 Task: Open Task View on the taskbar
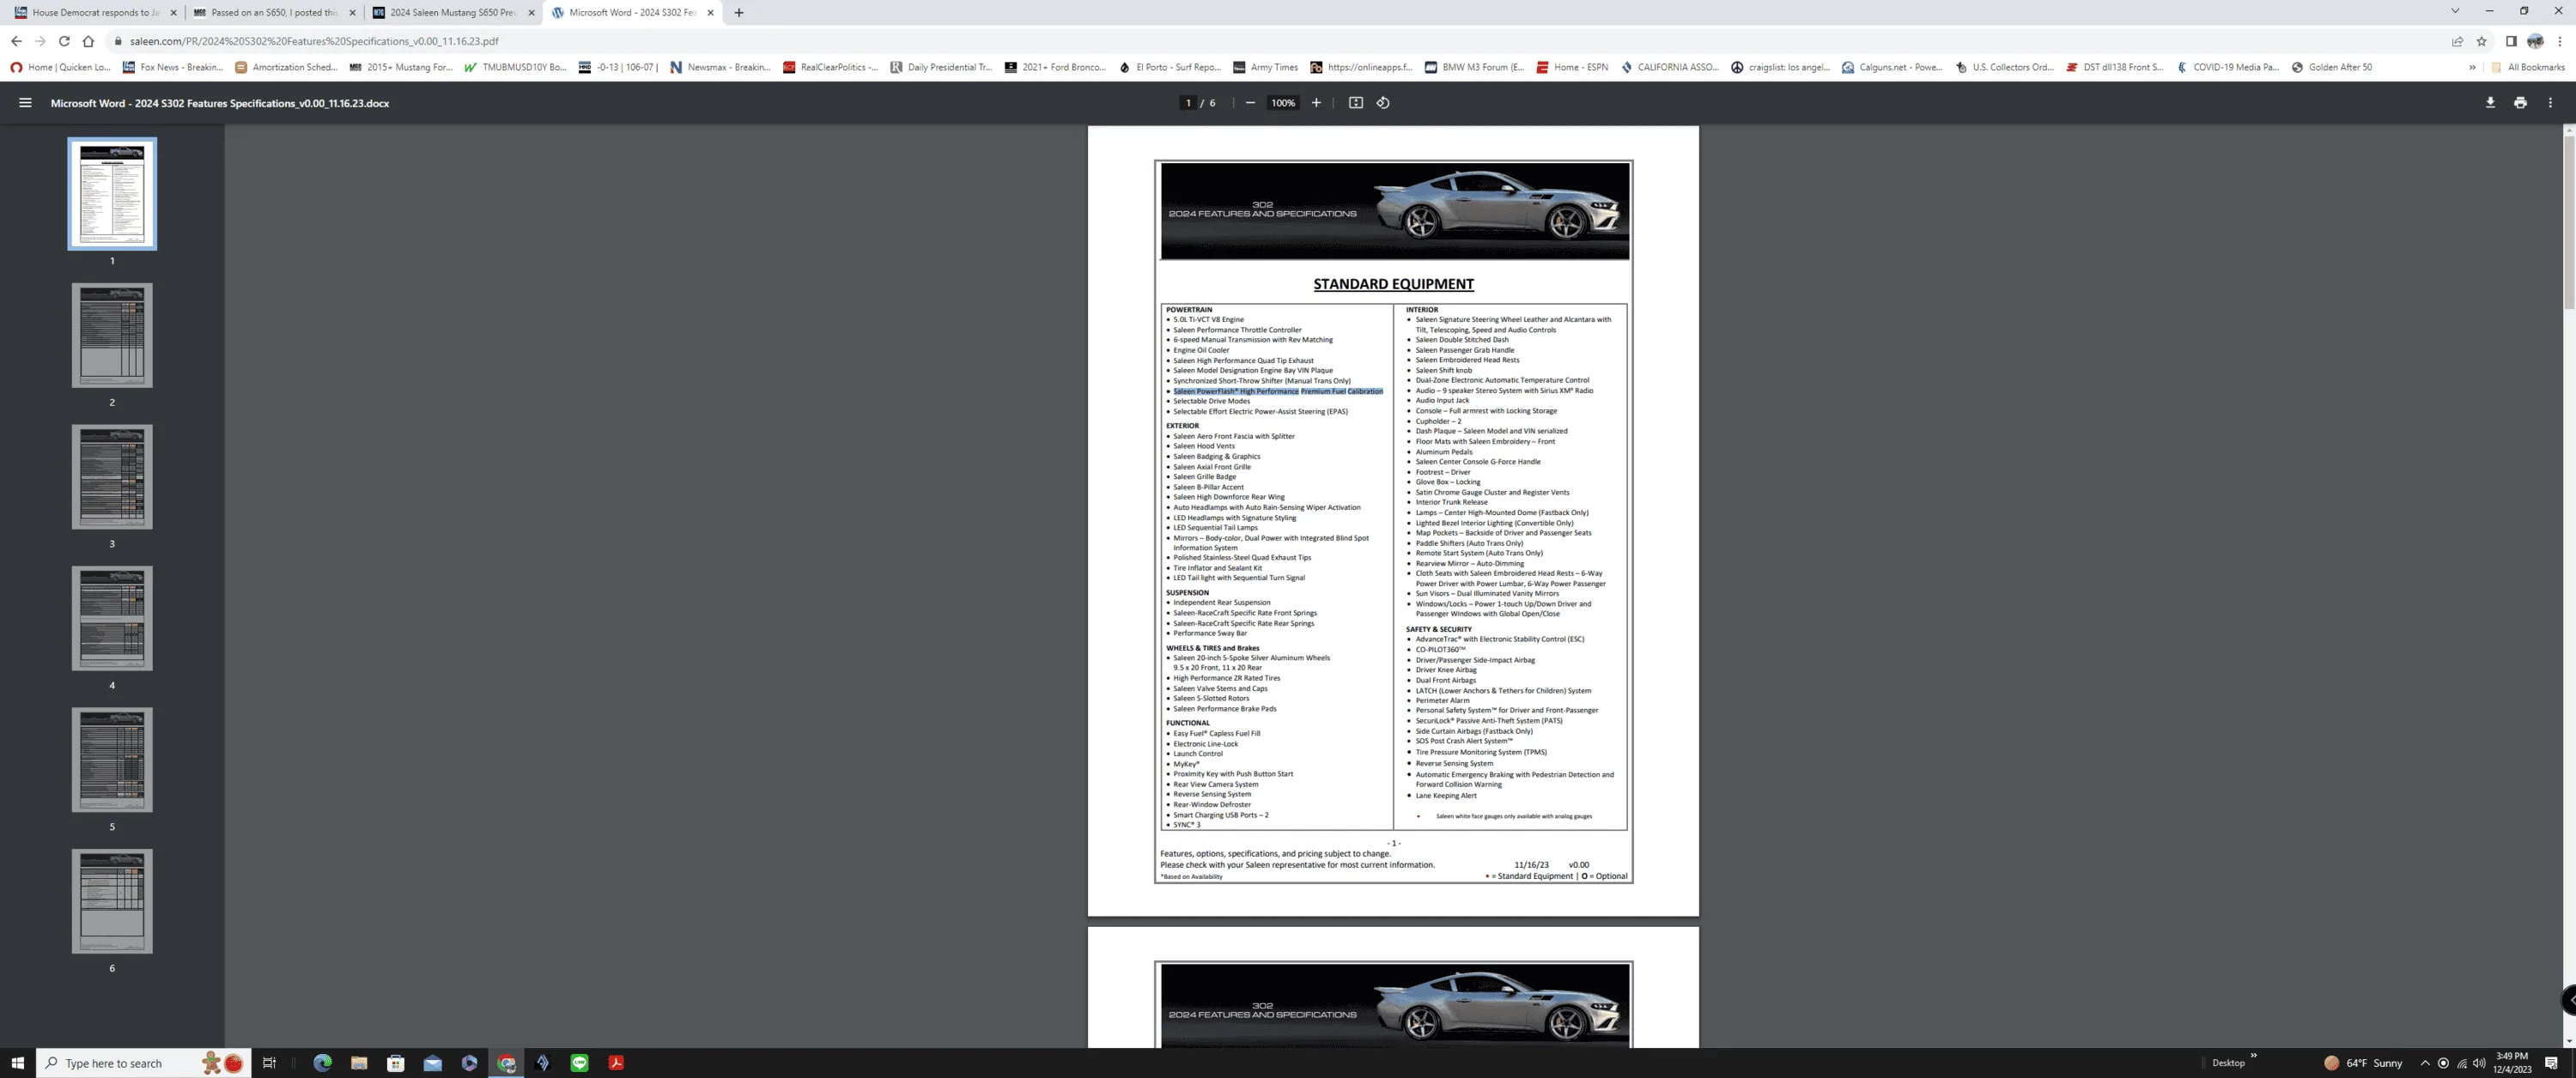(269, 1063)
